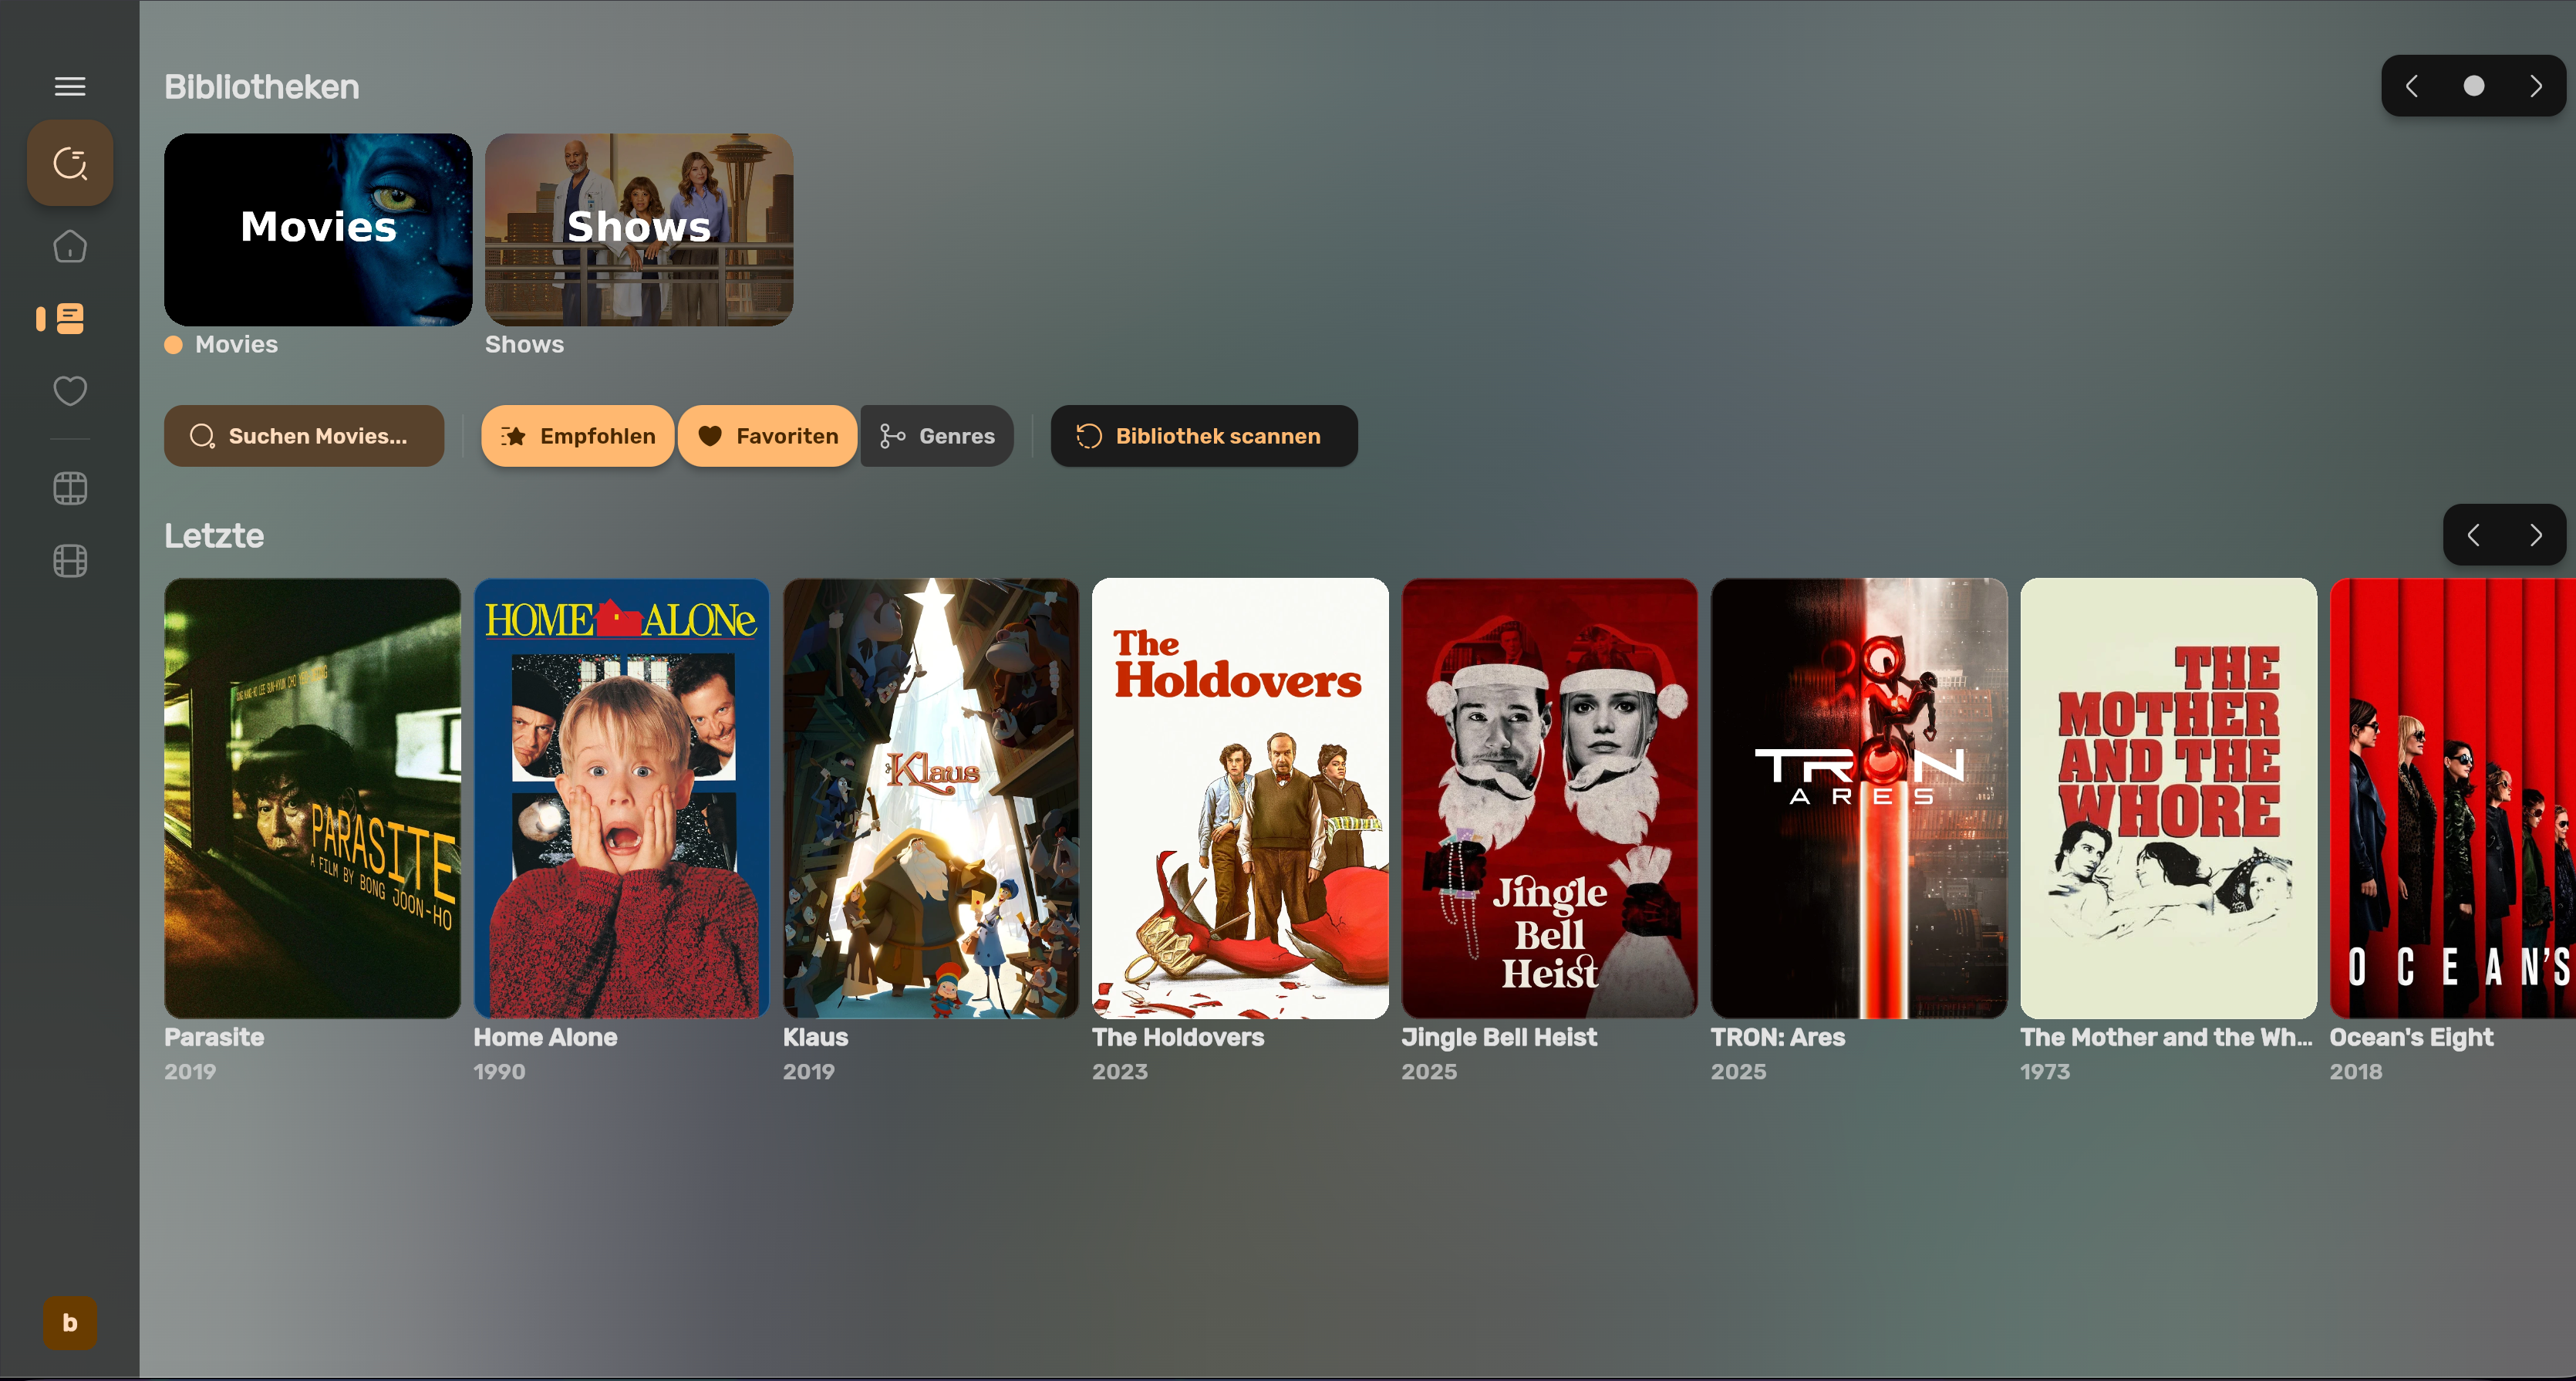Open the Klaus movie poster
Viewport: 2576px width, 1381px height.
tap(931, 798)
